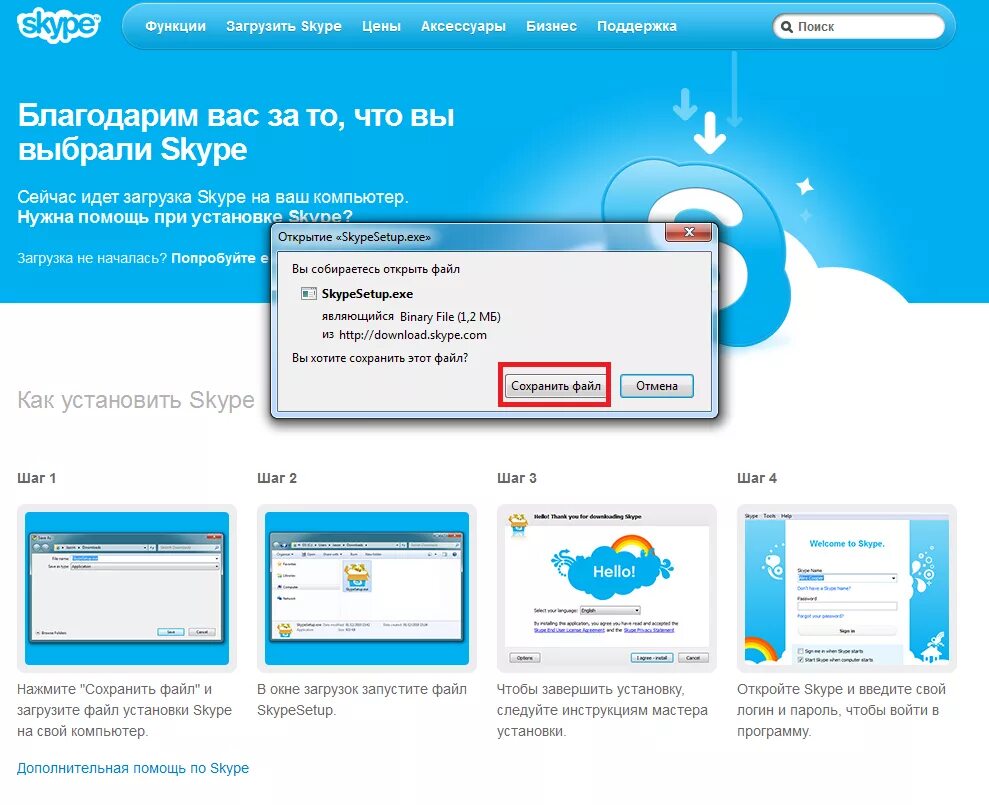Open the Функции menu
The image size is (989, 805).
(x=175, y=26)
